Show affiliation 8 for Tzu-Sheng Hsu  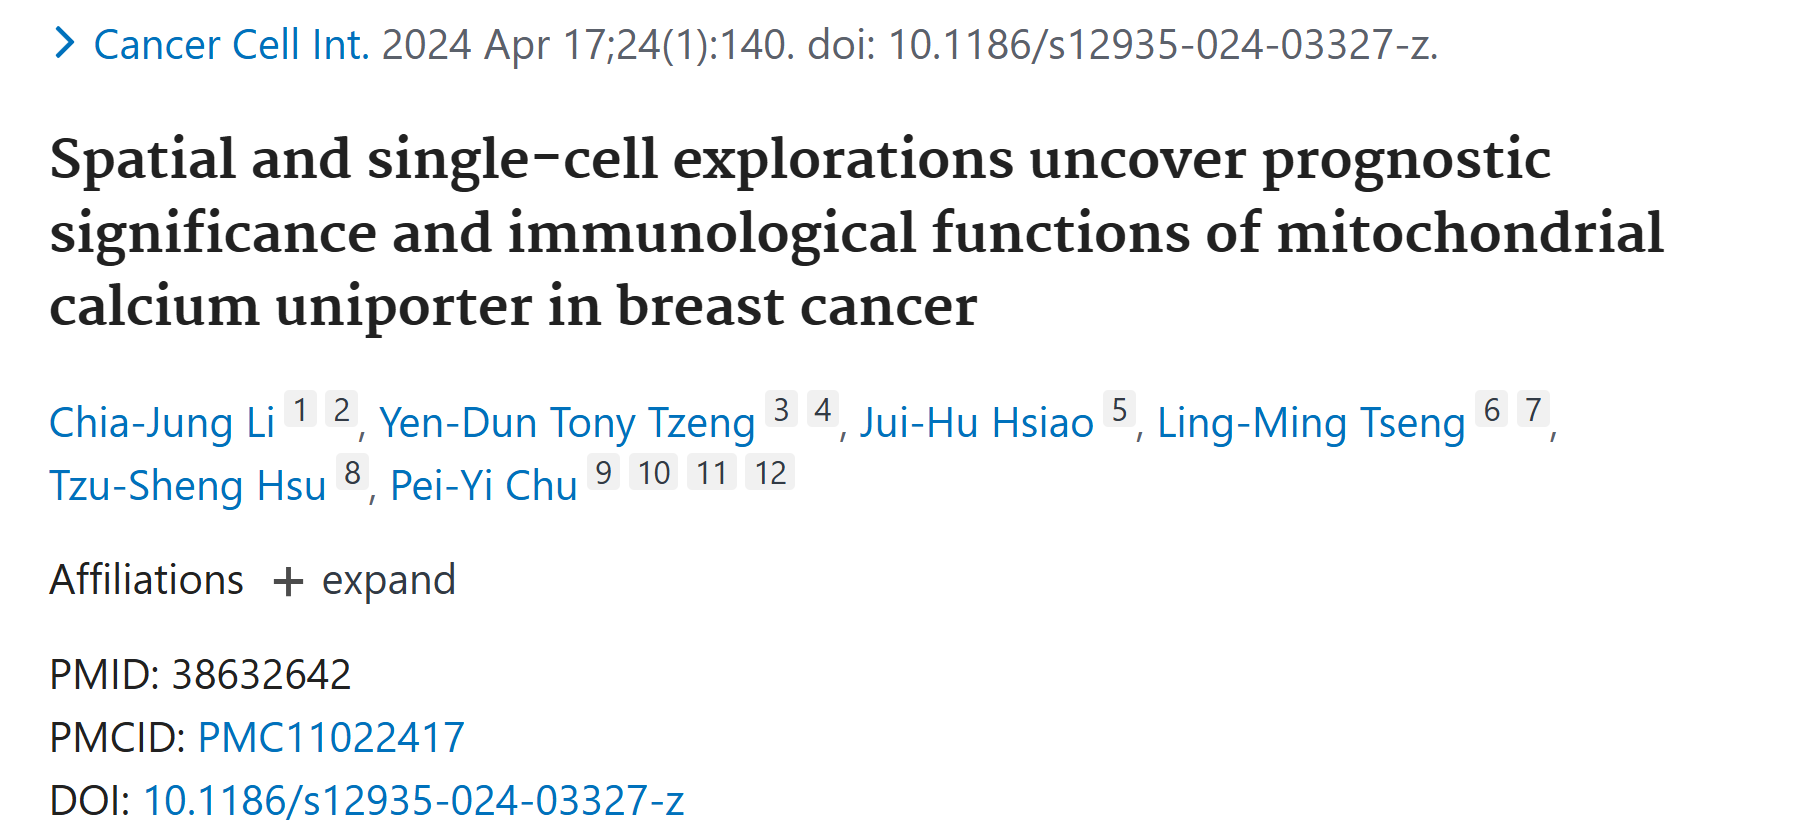[x=352, y=473]
